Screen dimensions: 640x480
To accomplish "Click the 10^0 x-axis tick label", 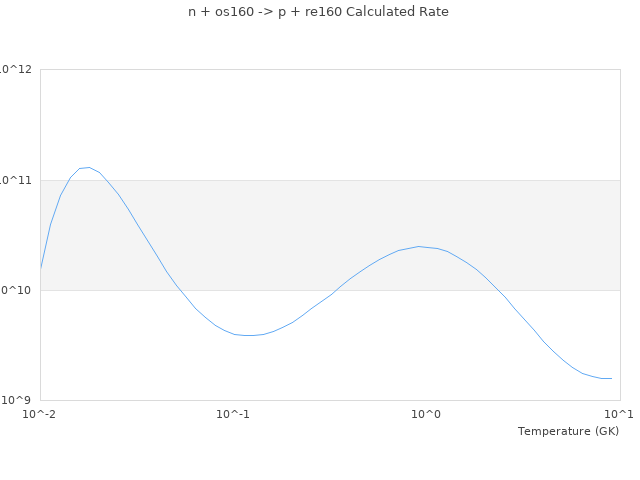I will point(426,414).
